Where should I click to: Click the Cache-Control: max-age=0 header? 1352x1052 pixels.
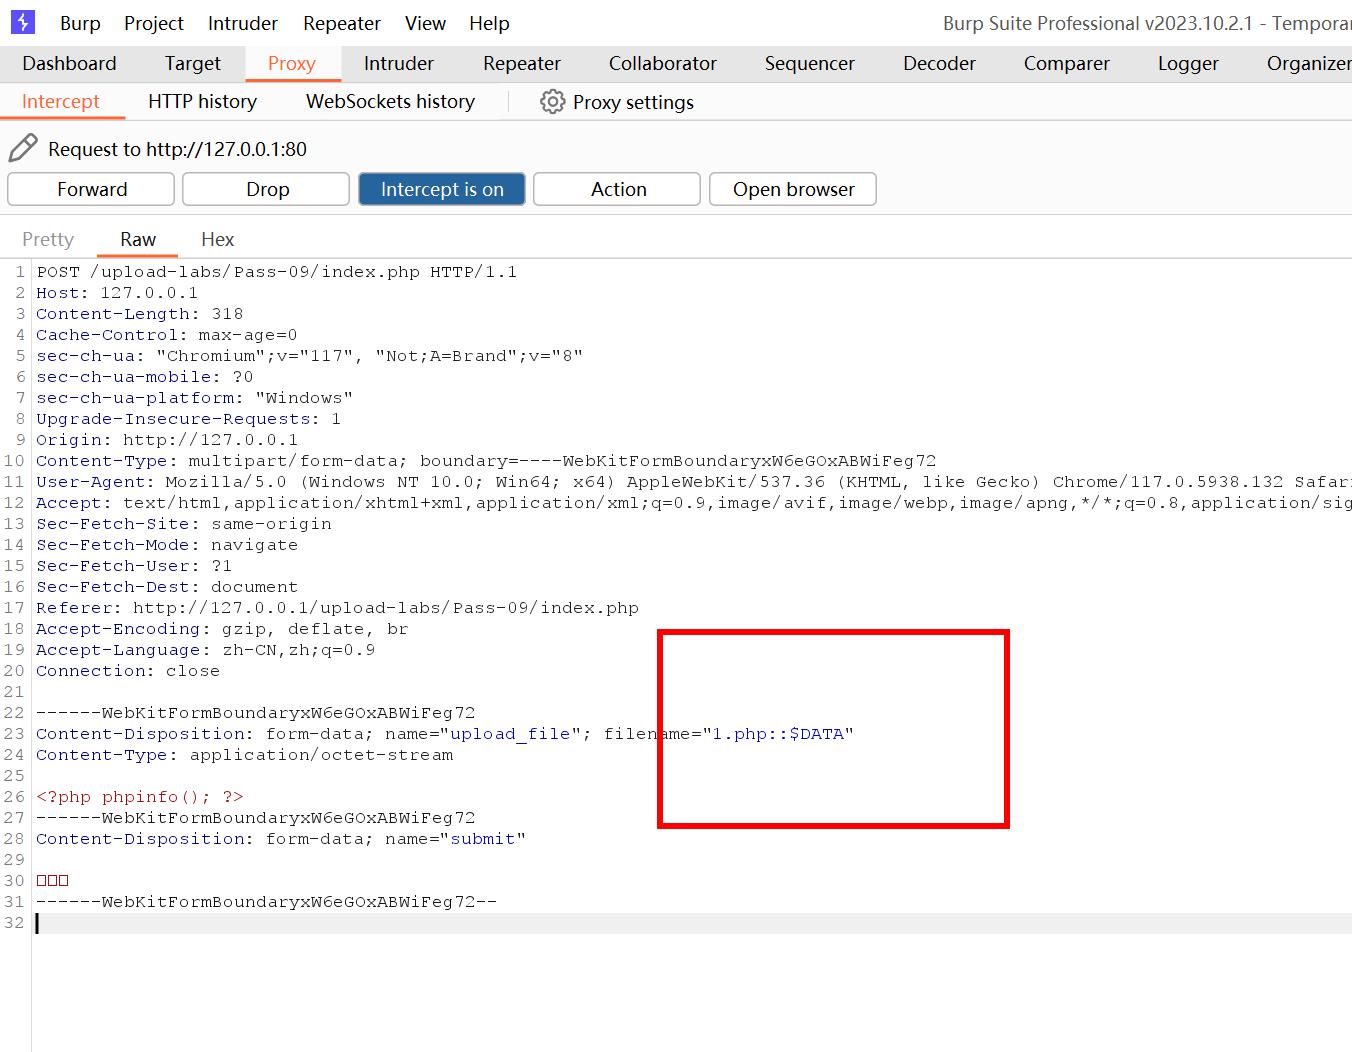click(167, 335)
